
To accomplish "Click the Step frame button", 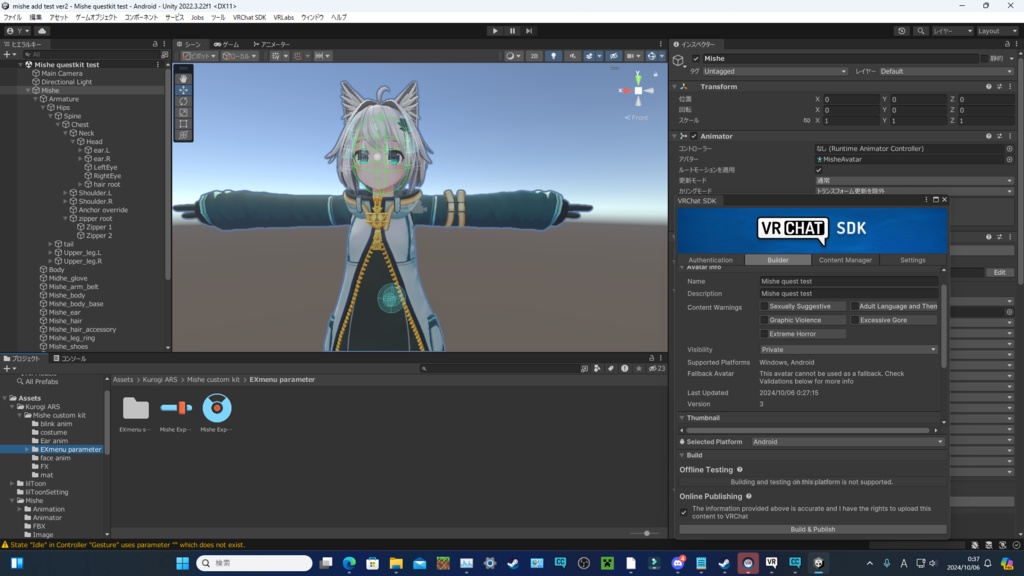I will (529, 31).
